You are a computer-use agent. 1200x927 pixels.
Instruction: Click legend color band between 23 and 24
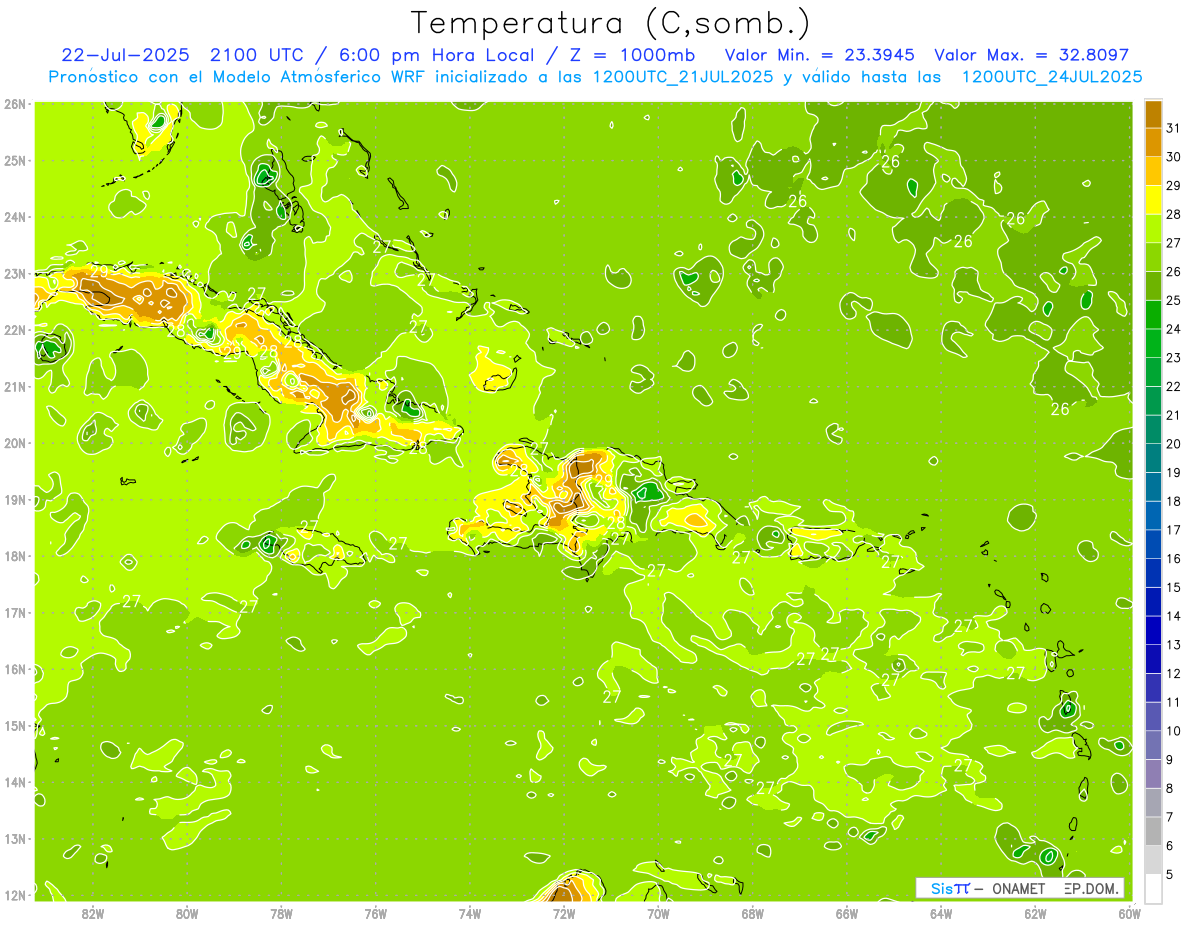pos(1153,343)
